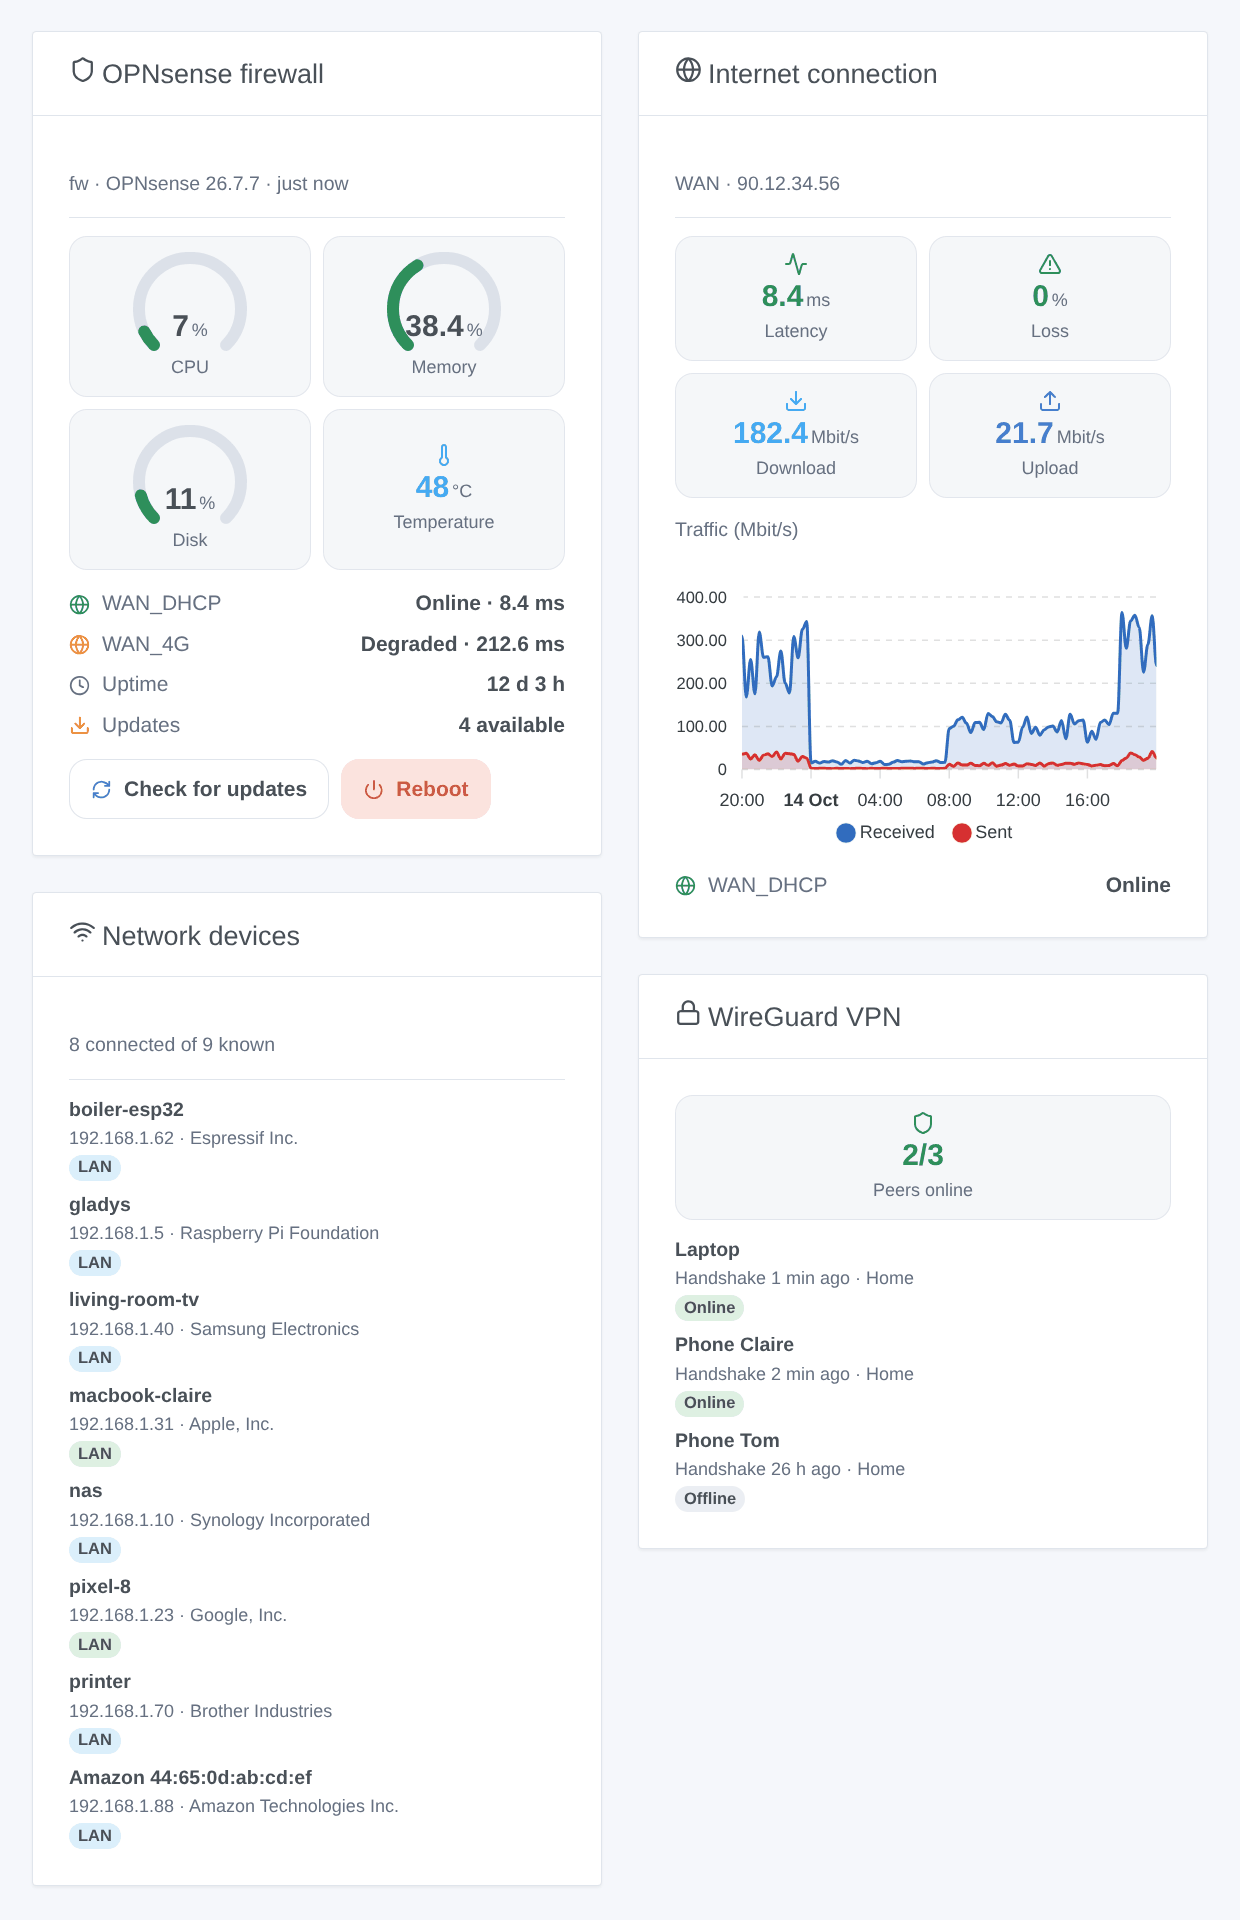Screen dimensions: 1240x1920
Task: Click the Memory gauge showing 38.4%
Action: tap(444, 316)
